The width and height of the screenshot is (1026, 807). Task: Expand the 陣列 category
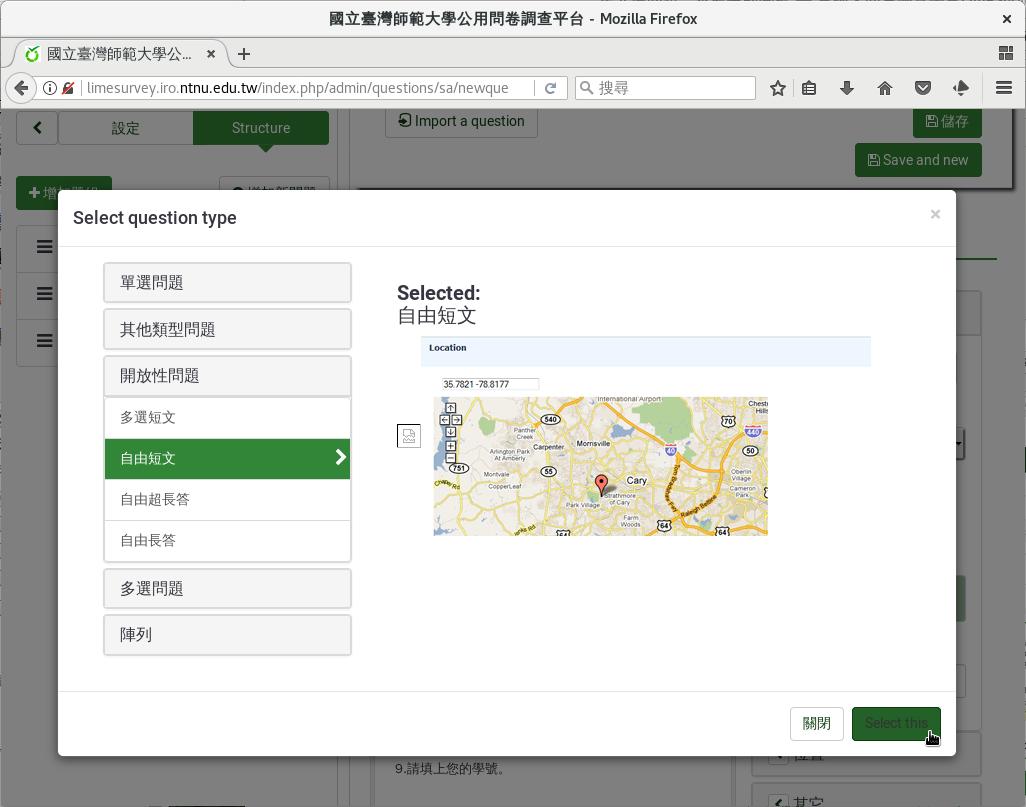[x=227, y=635]
